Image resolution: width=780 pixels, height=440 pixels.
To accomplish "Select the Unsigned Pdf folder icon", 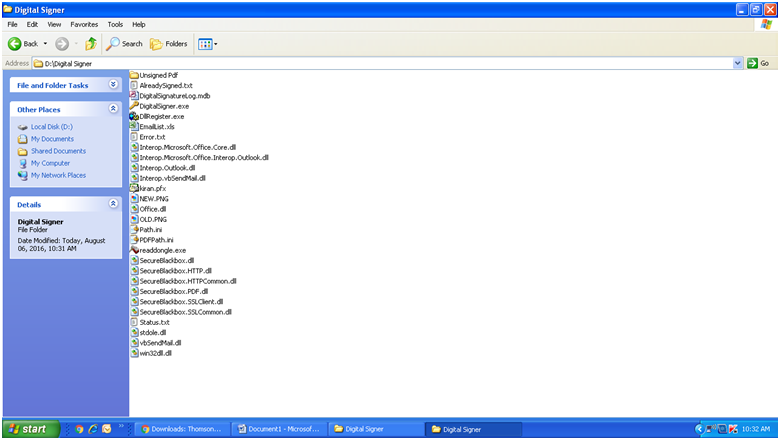I will 134,75.
